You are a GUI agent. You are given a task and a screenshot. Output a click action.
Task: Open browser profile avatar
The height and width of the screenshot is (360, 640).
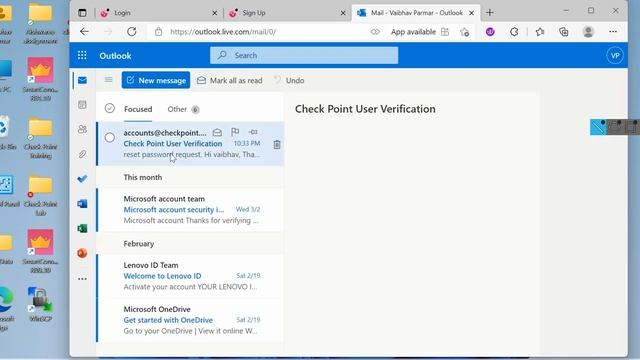click(x=588, y=31)
